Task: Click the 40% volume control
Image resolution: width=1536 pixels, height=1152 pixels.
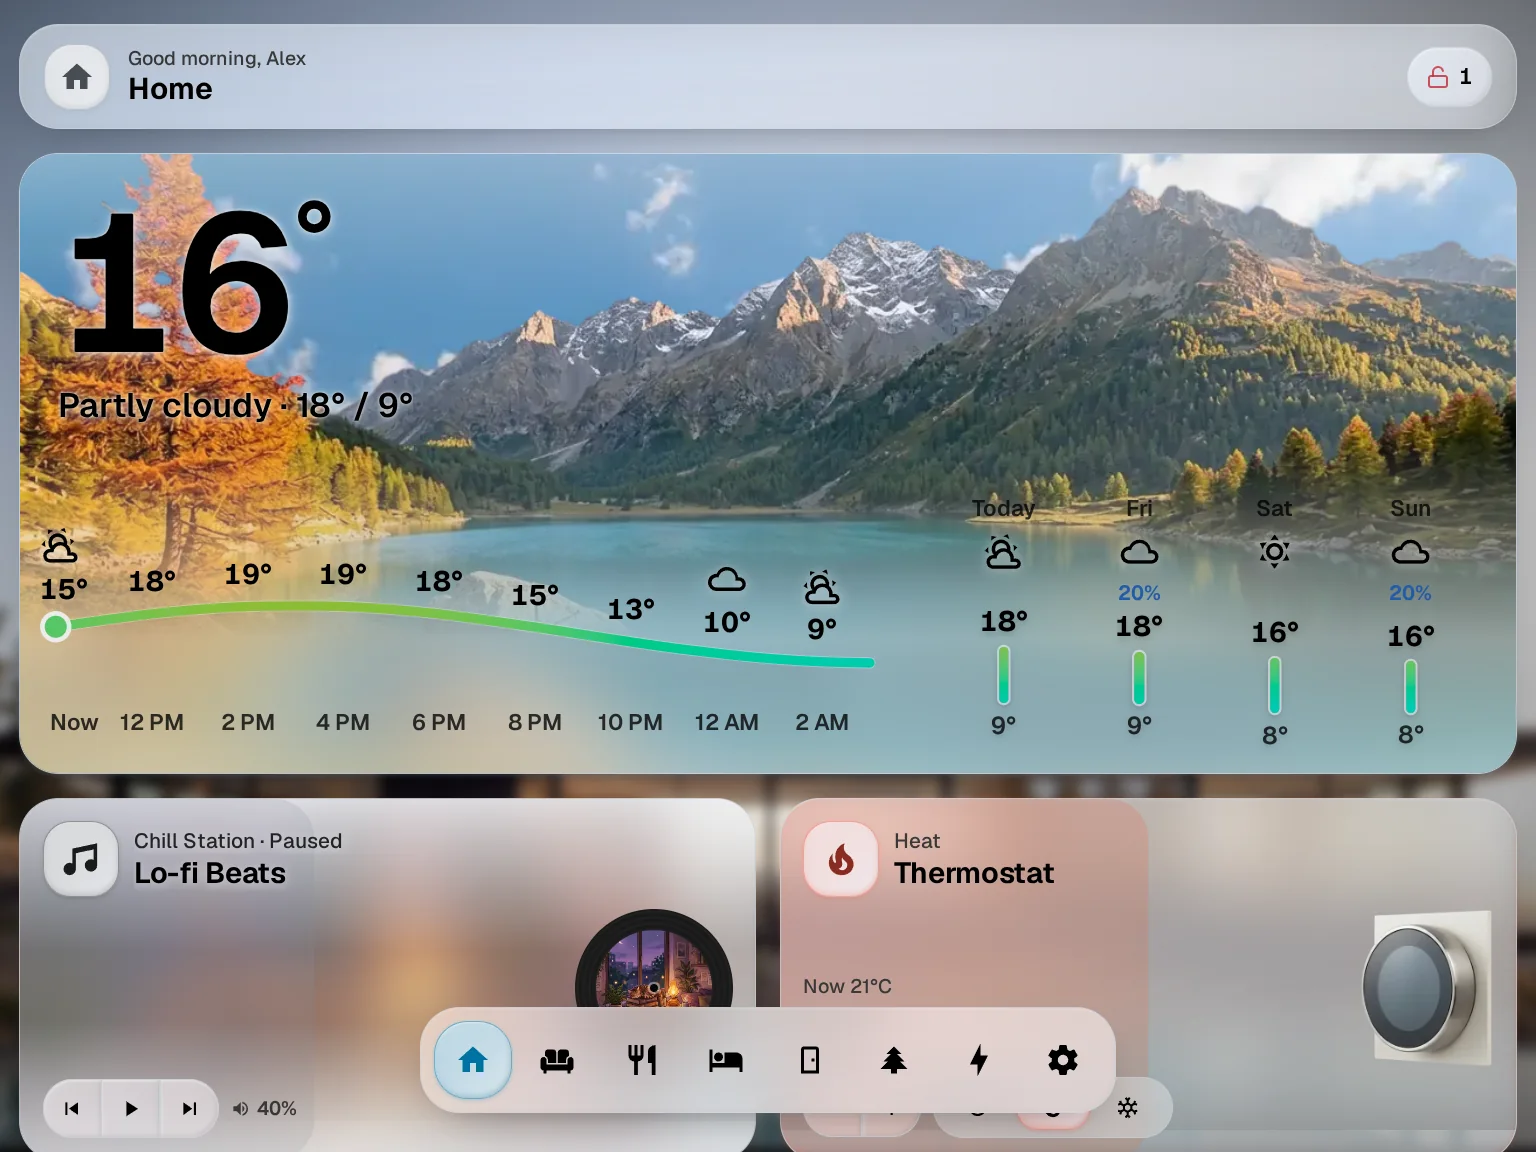Action: coord(265,1108)
